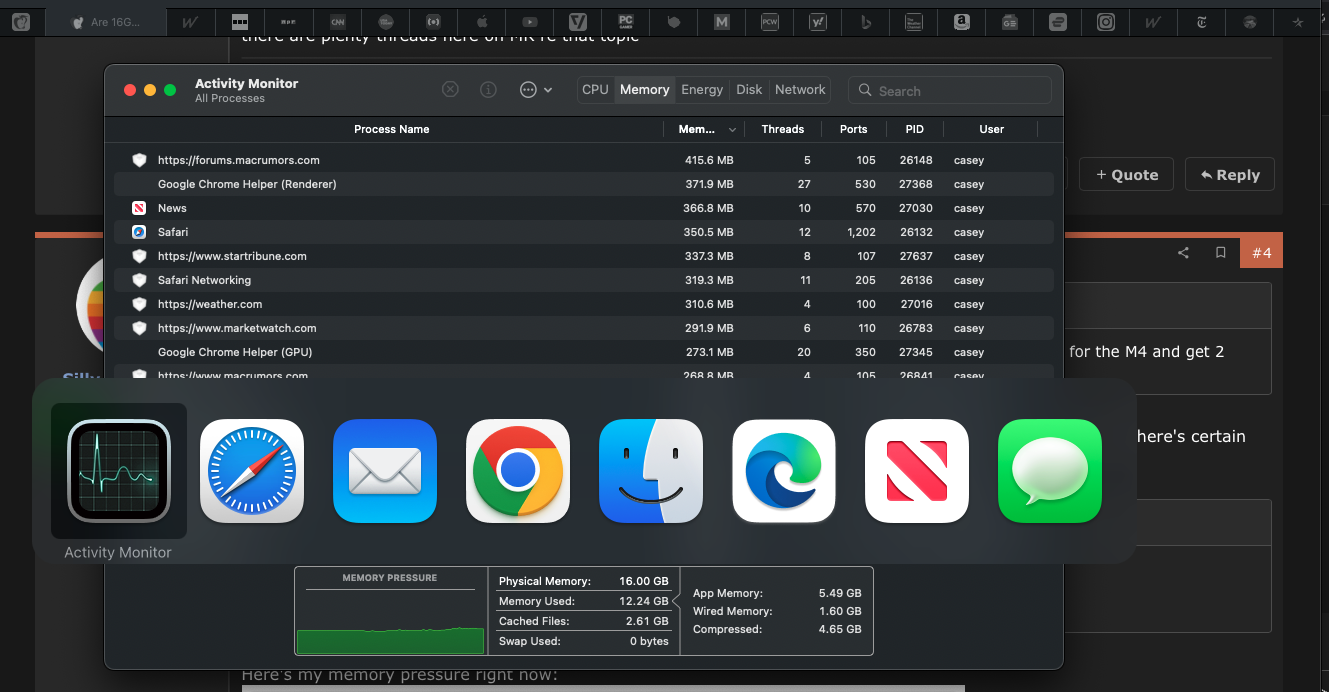Bookmark forum post #4

(x=1220, y=253)
